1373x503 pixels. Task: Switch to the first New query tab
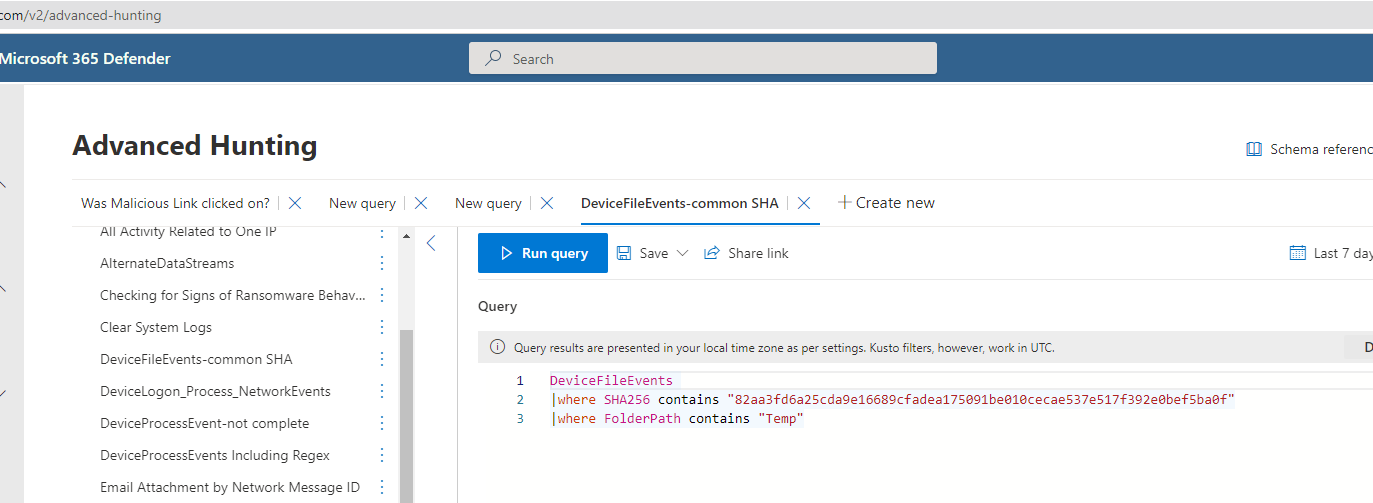[362, 203]
